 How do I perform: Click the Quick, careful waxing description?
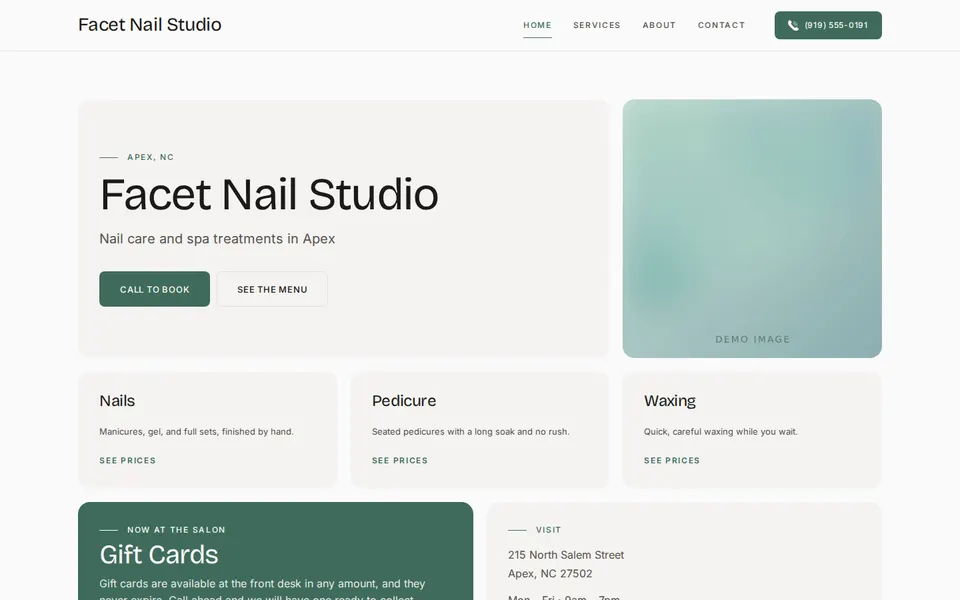pyautogui.click(x=721, y=432)
